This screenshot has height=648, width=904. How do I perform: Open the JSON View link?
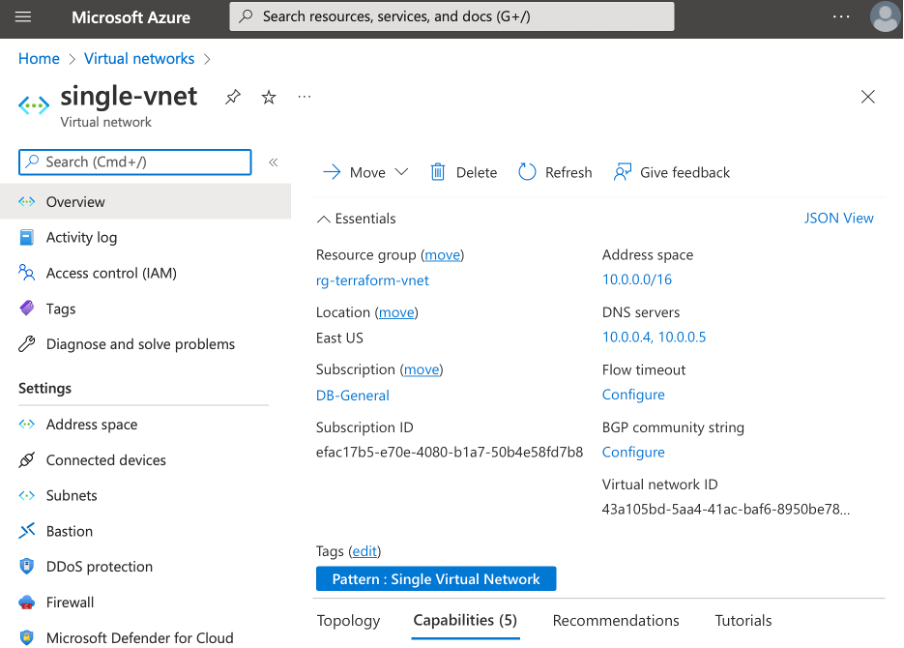tap(839, 218)
